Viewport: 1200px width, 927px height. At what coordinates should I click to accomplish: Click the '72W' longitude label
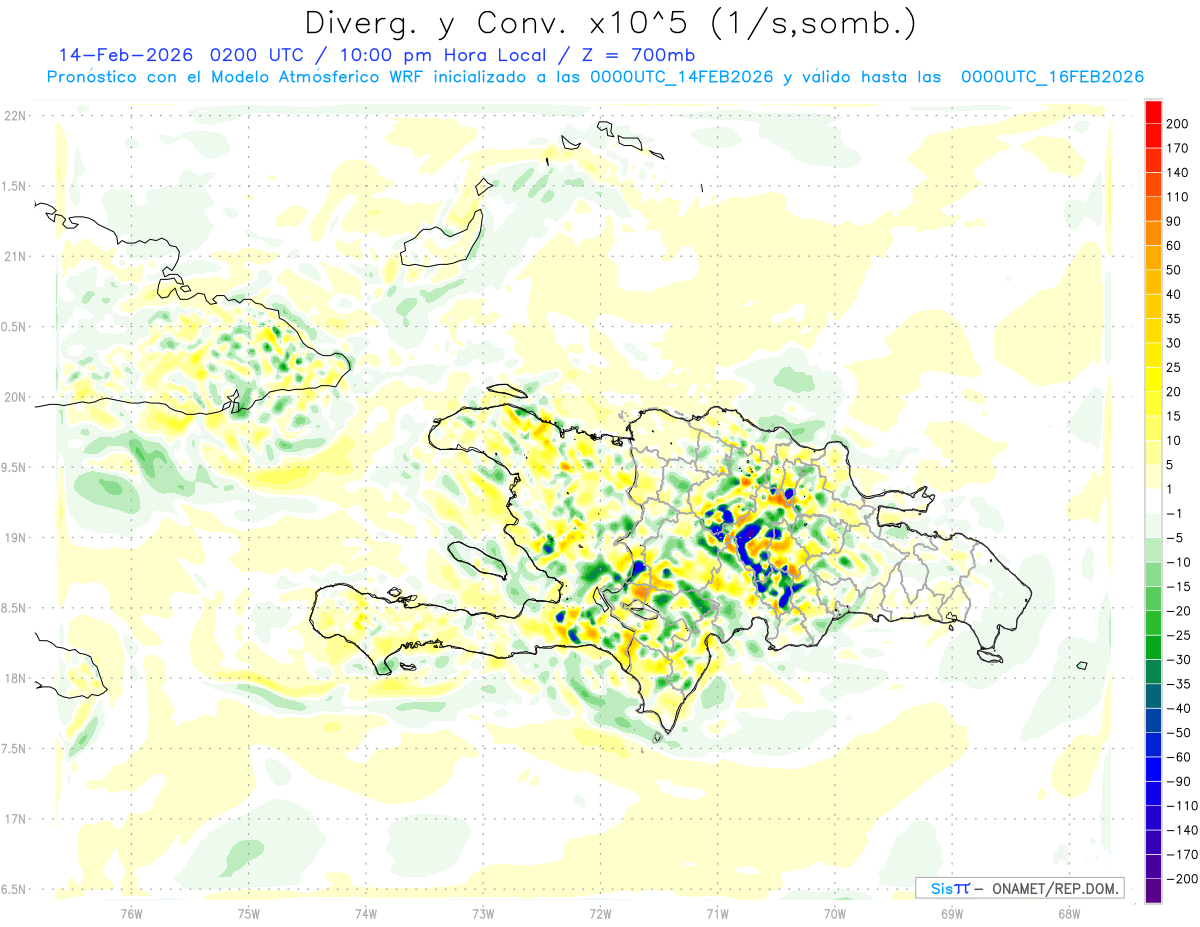click(x=600, y=913)
